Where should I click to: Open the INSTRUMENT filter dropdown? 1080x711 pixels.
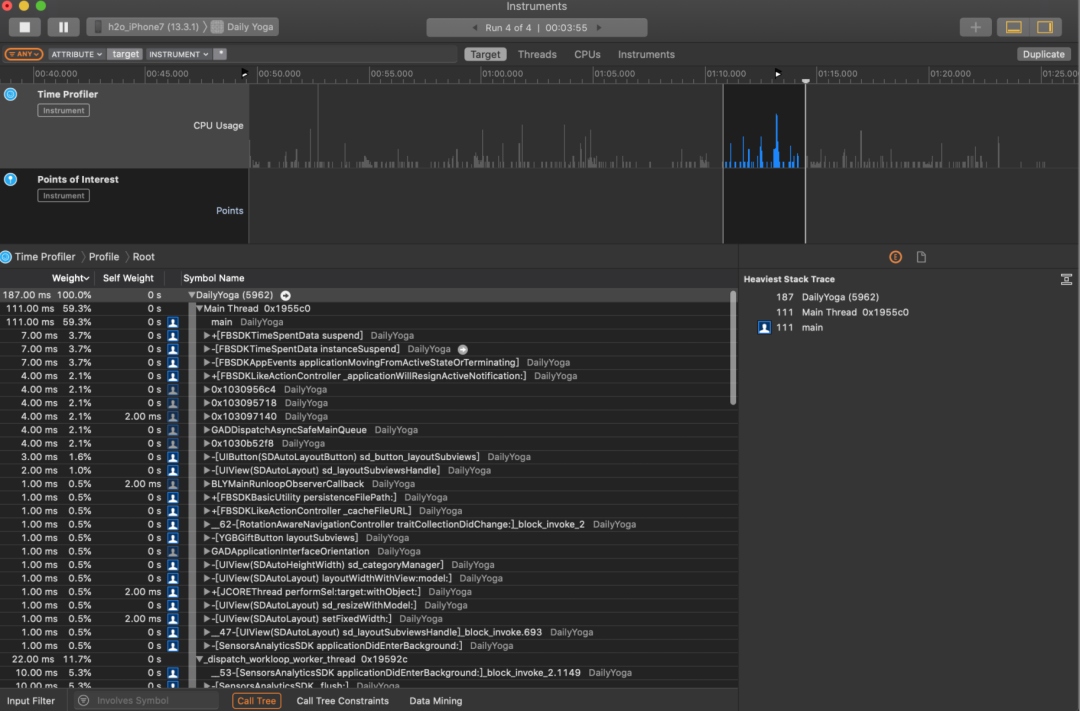(179, 54)
